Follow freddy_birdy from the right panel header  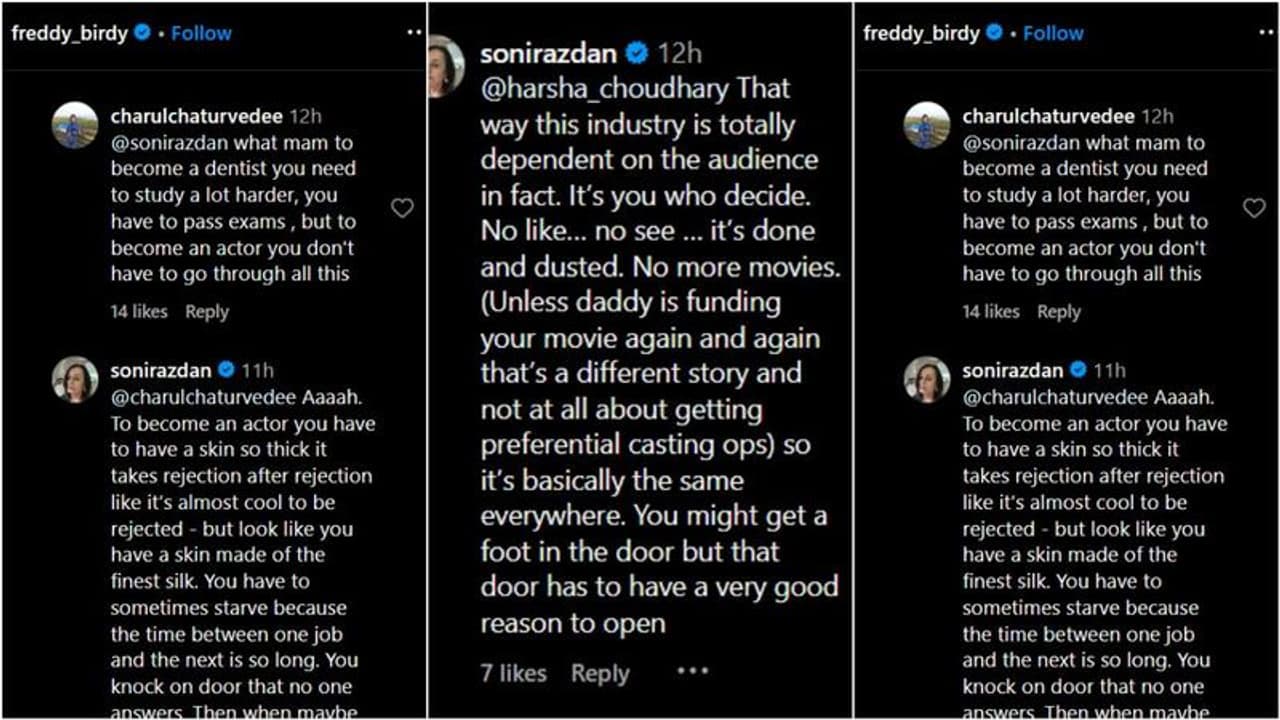click(x=1053, y=33)
